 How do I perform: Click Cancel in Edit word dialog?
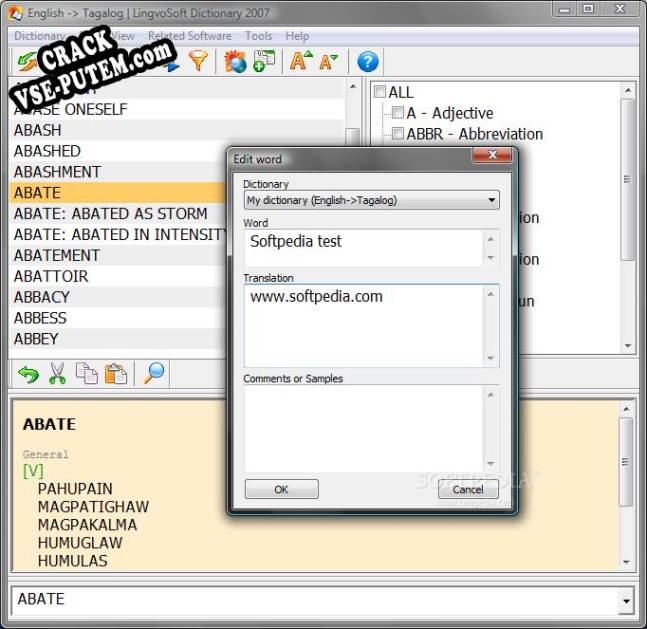(468, 489)
